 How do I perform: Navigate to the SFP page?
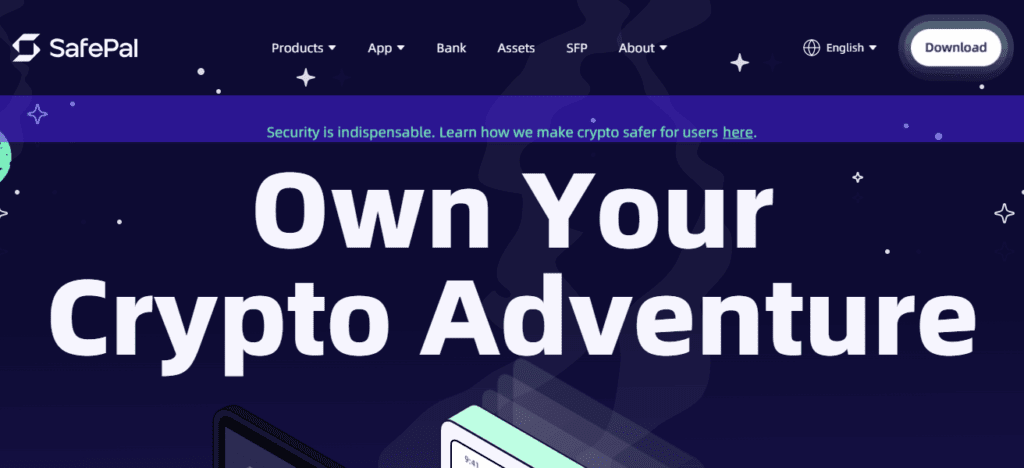[577, 48]
